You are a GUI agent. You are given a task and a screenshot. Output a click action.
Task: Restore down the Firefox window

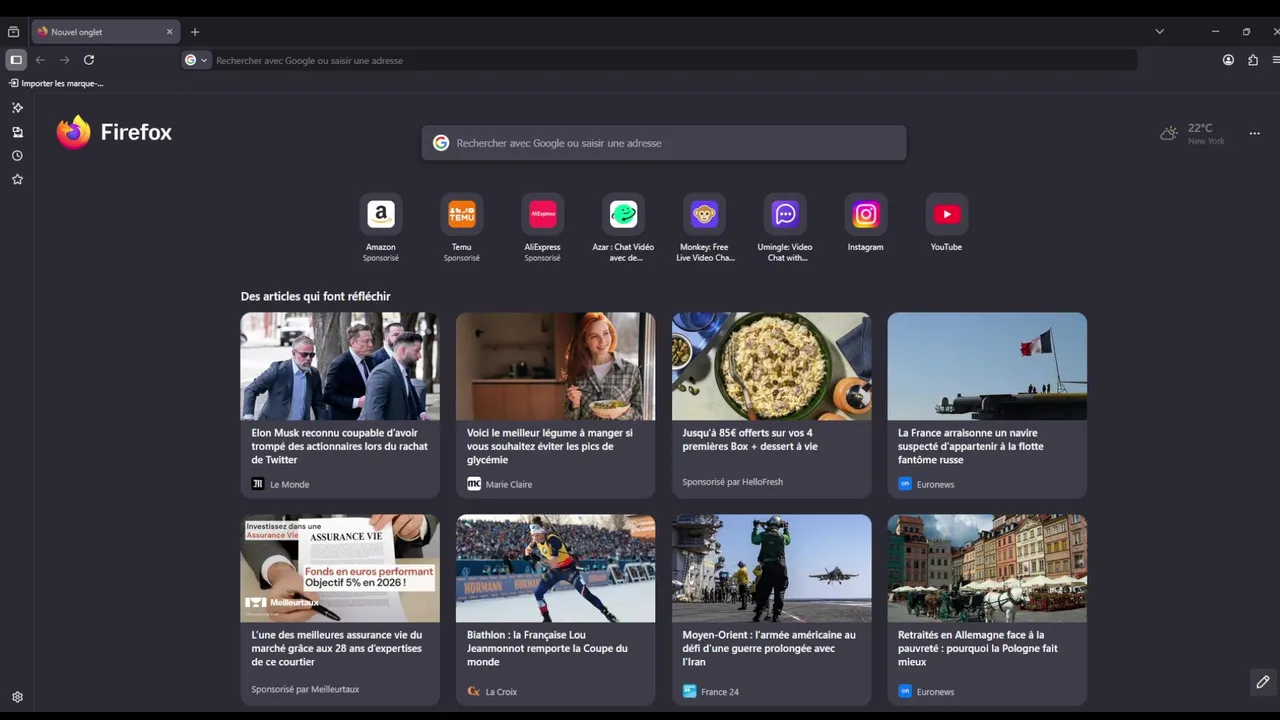[1246, 32]
